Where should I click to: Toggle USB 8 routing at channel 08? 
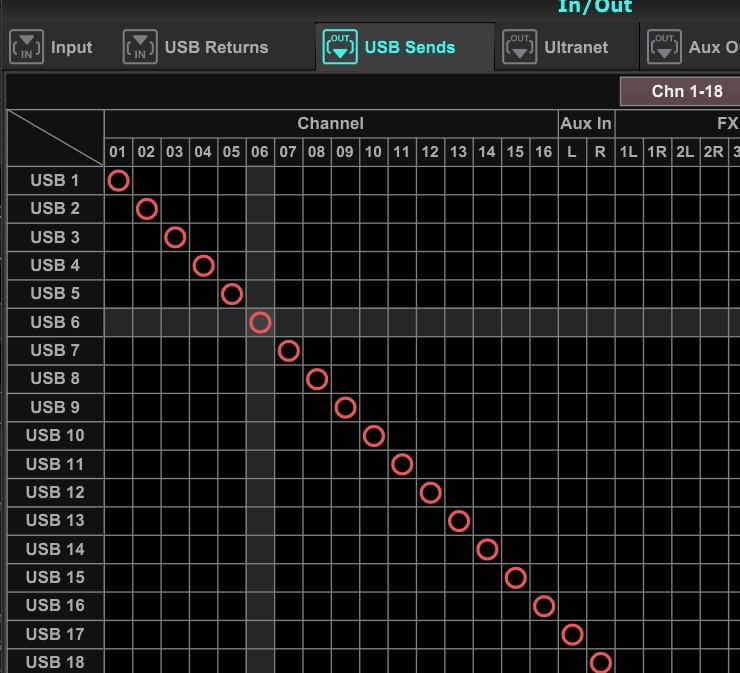317,379
